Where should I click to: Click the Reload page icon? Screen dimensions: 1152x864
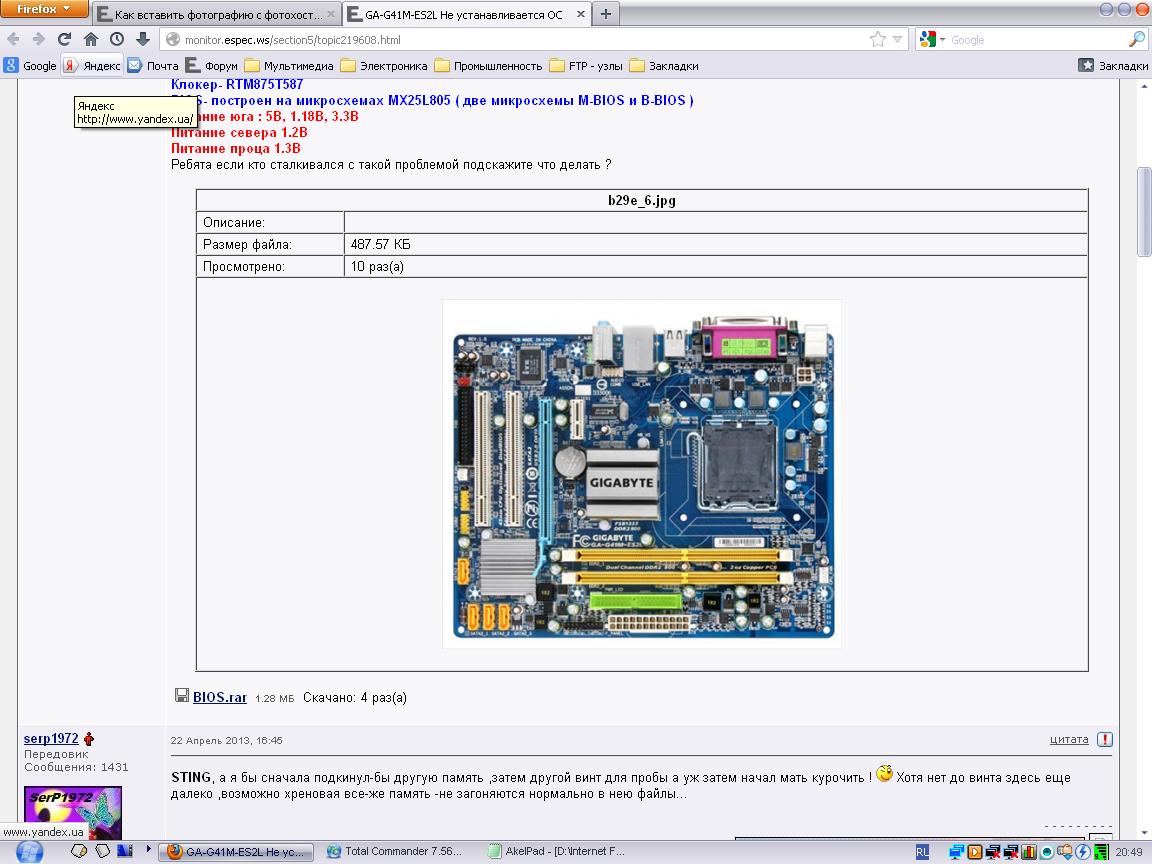(64, 39)
